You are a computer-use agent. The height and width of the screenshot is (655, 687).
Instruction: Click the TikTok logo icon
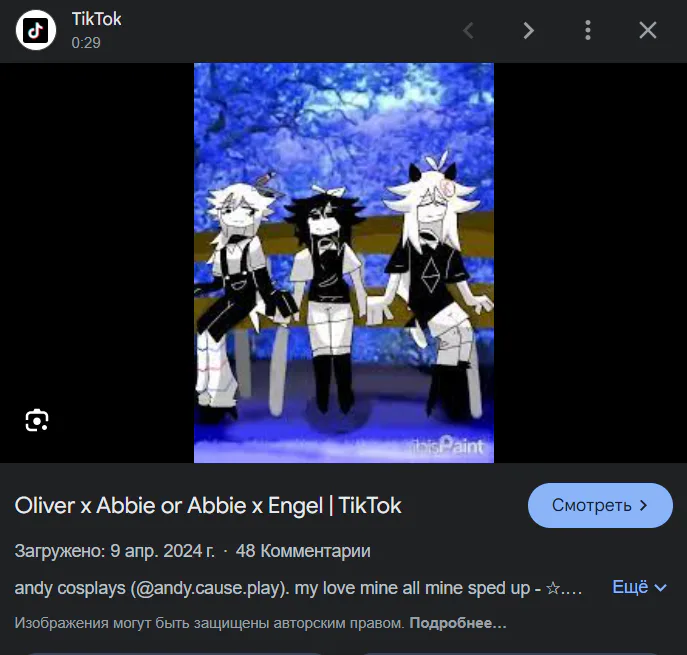35,30
